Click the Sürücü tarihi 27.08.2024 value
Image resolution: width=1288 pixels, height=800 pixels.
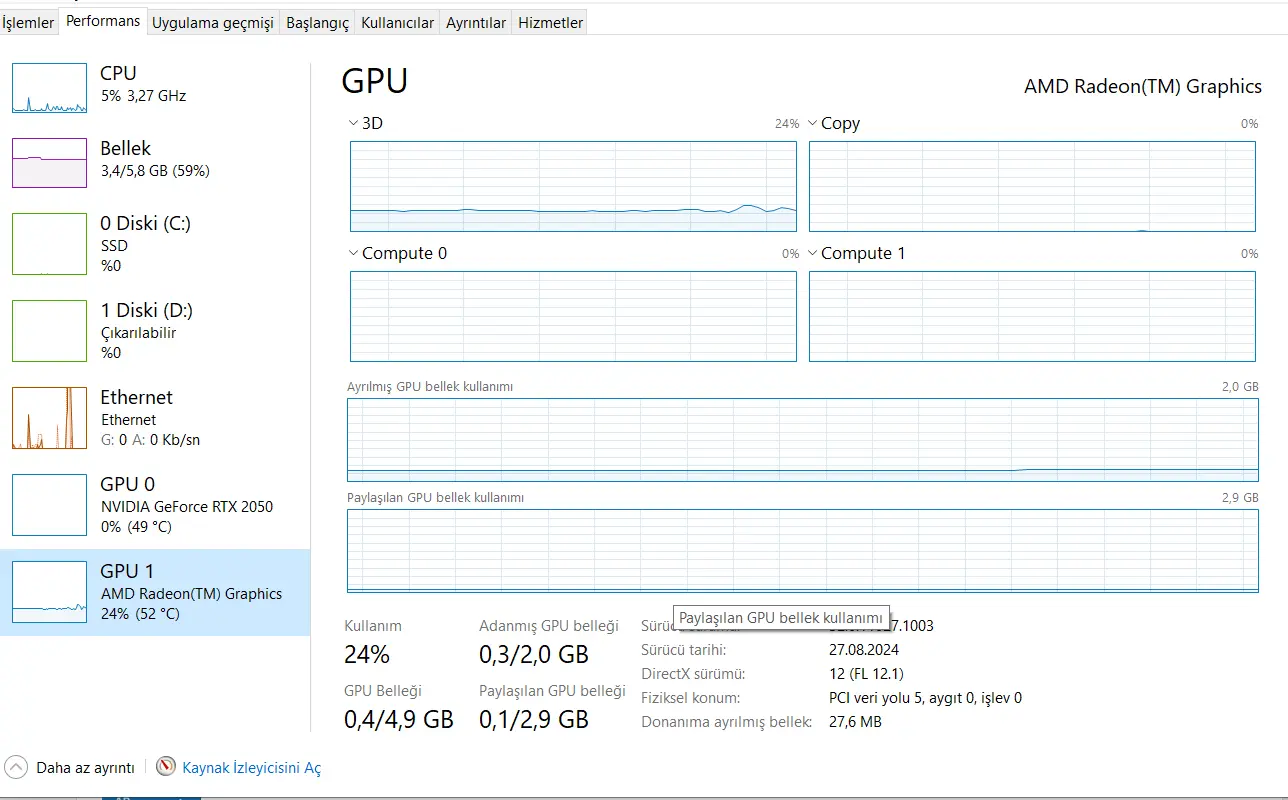[866, 650]
